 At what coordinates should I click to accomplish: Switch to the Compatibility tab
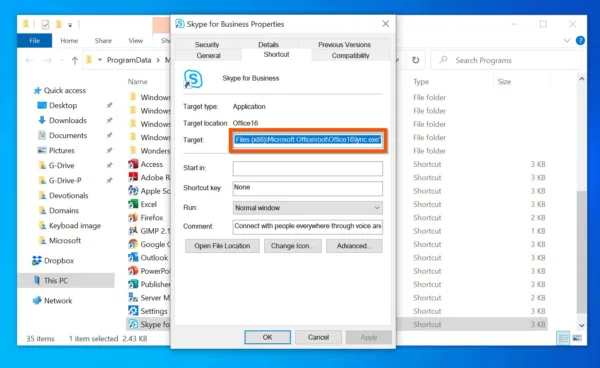[351, 55]
